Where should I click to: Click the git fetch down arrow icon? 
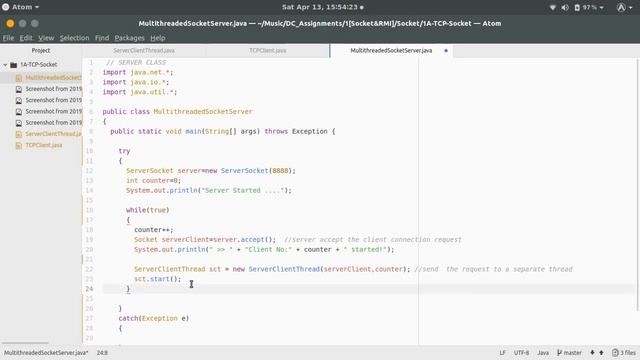[592, 353]
